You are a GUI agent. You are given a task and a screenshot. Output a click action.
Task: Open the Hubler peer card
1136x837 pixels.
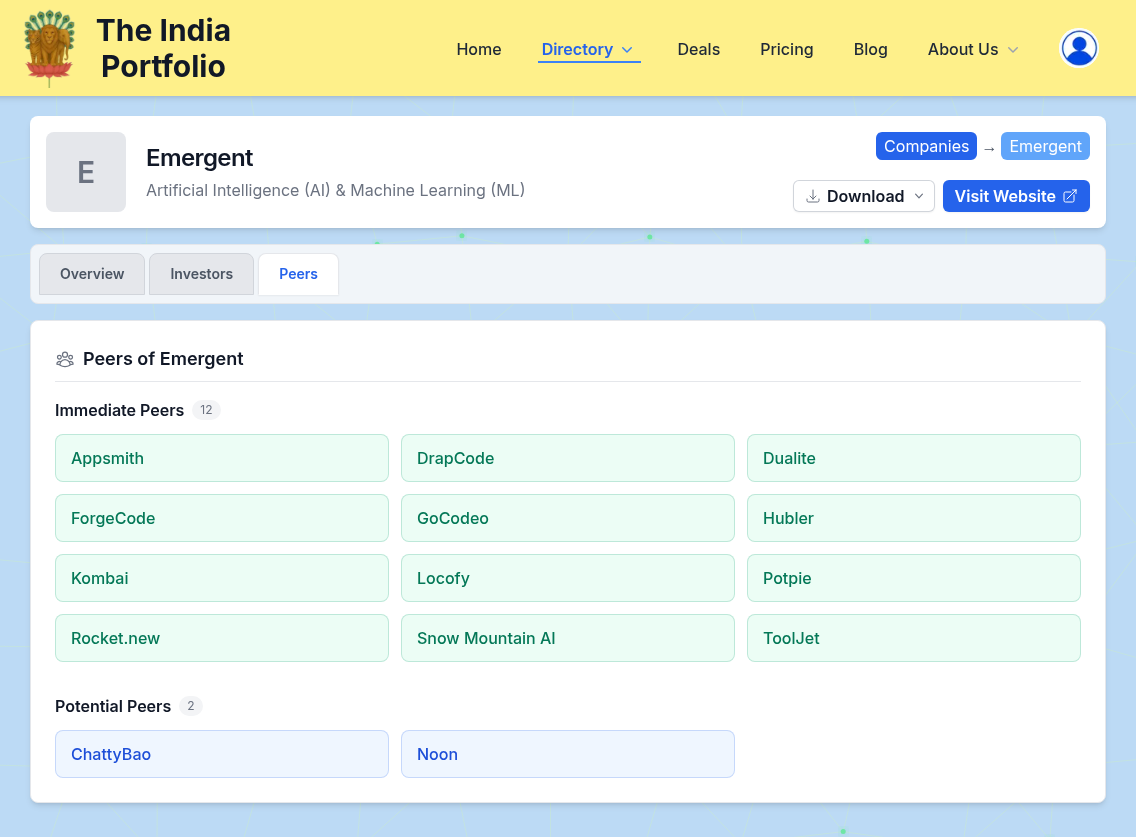tap(914, 518)
